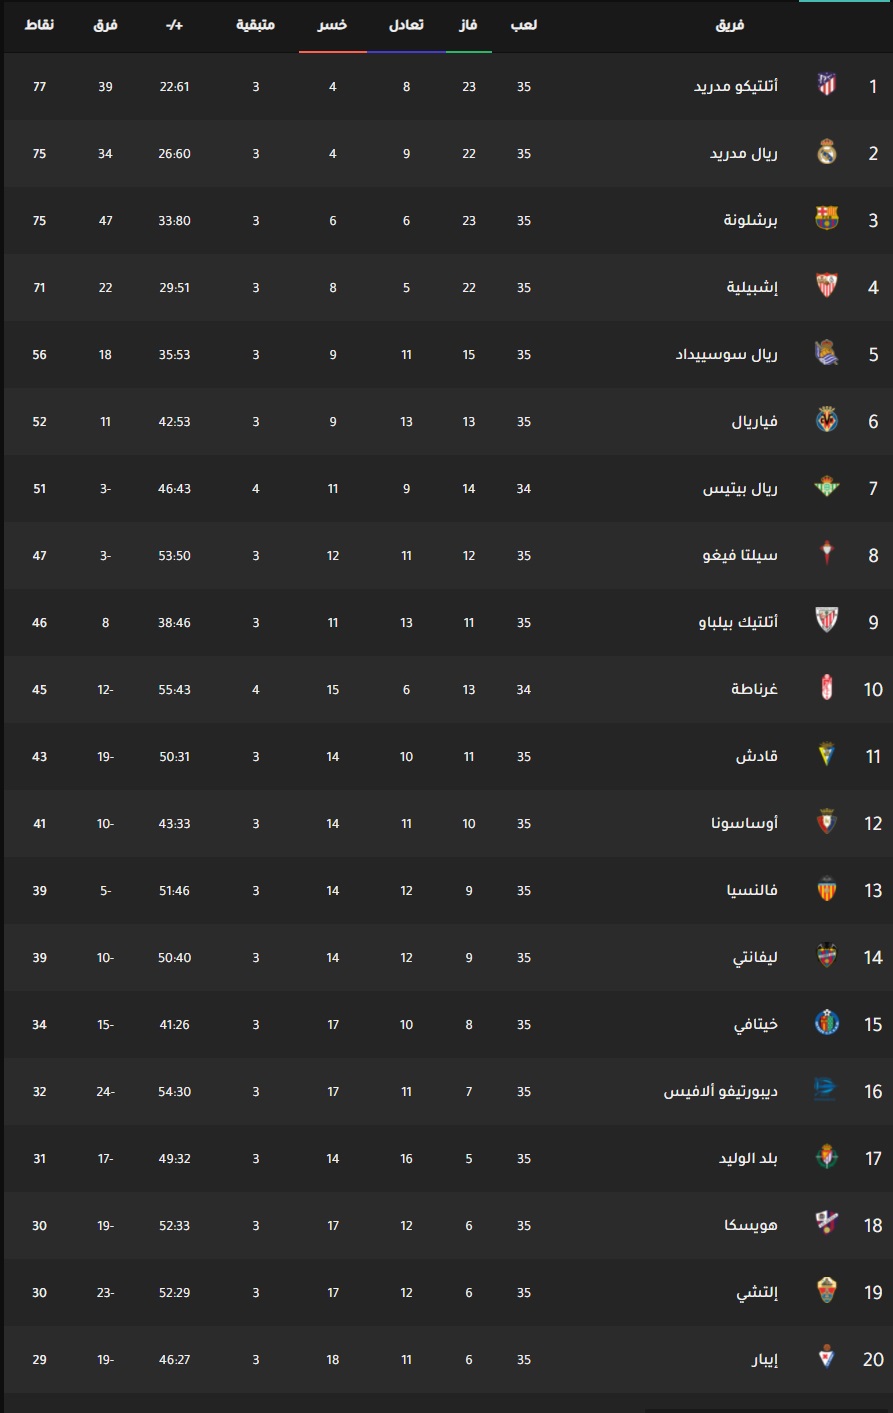The image size is (893, 1413).
Task: Click the Deportivo Alavés logo
Action: (x=827, y=1089)
